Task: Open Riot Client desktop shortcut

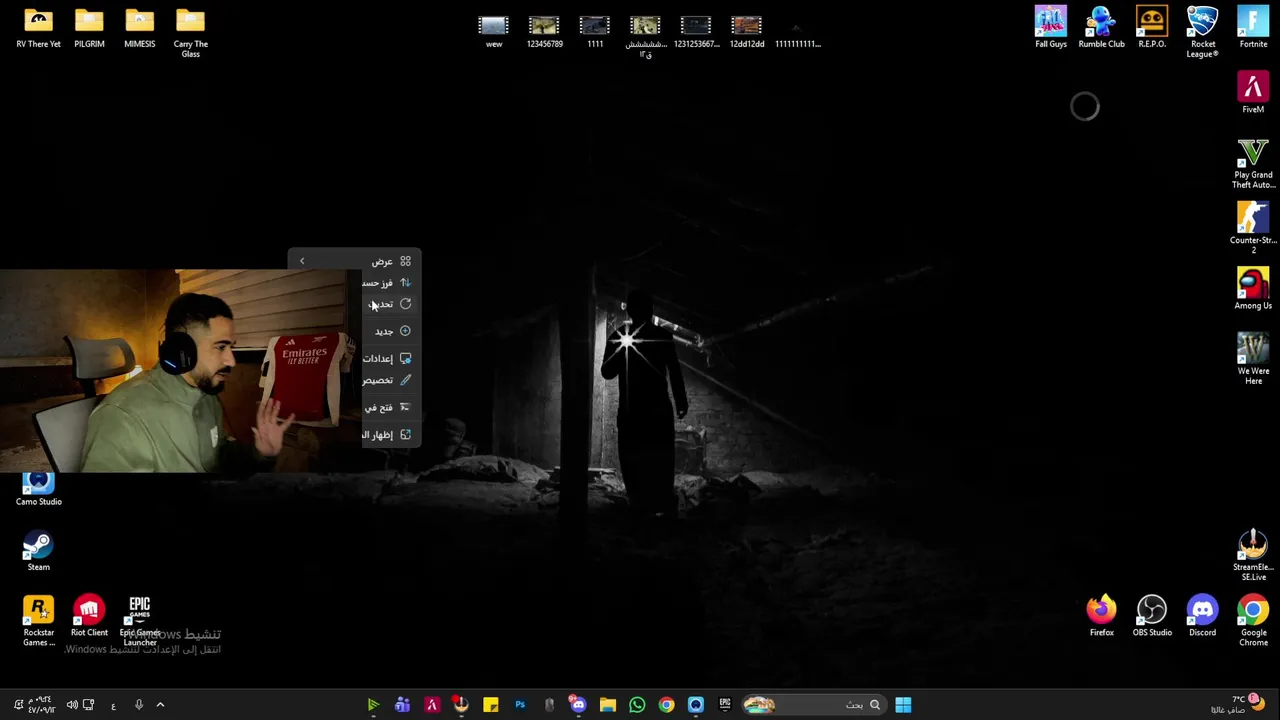Action: [x=89, y=616]
